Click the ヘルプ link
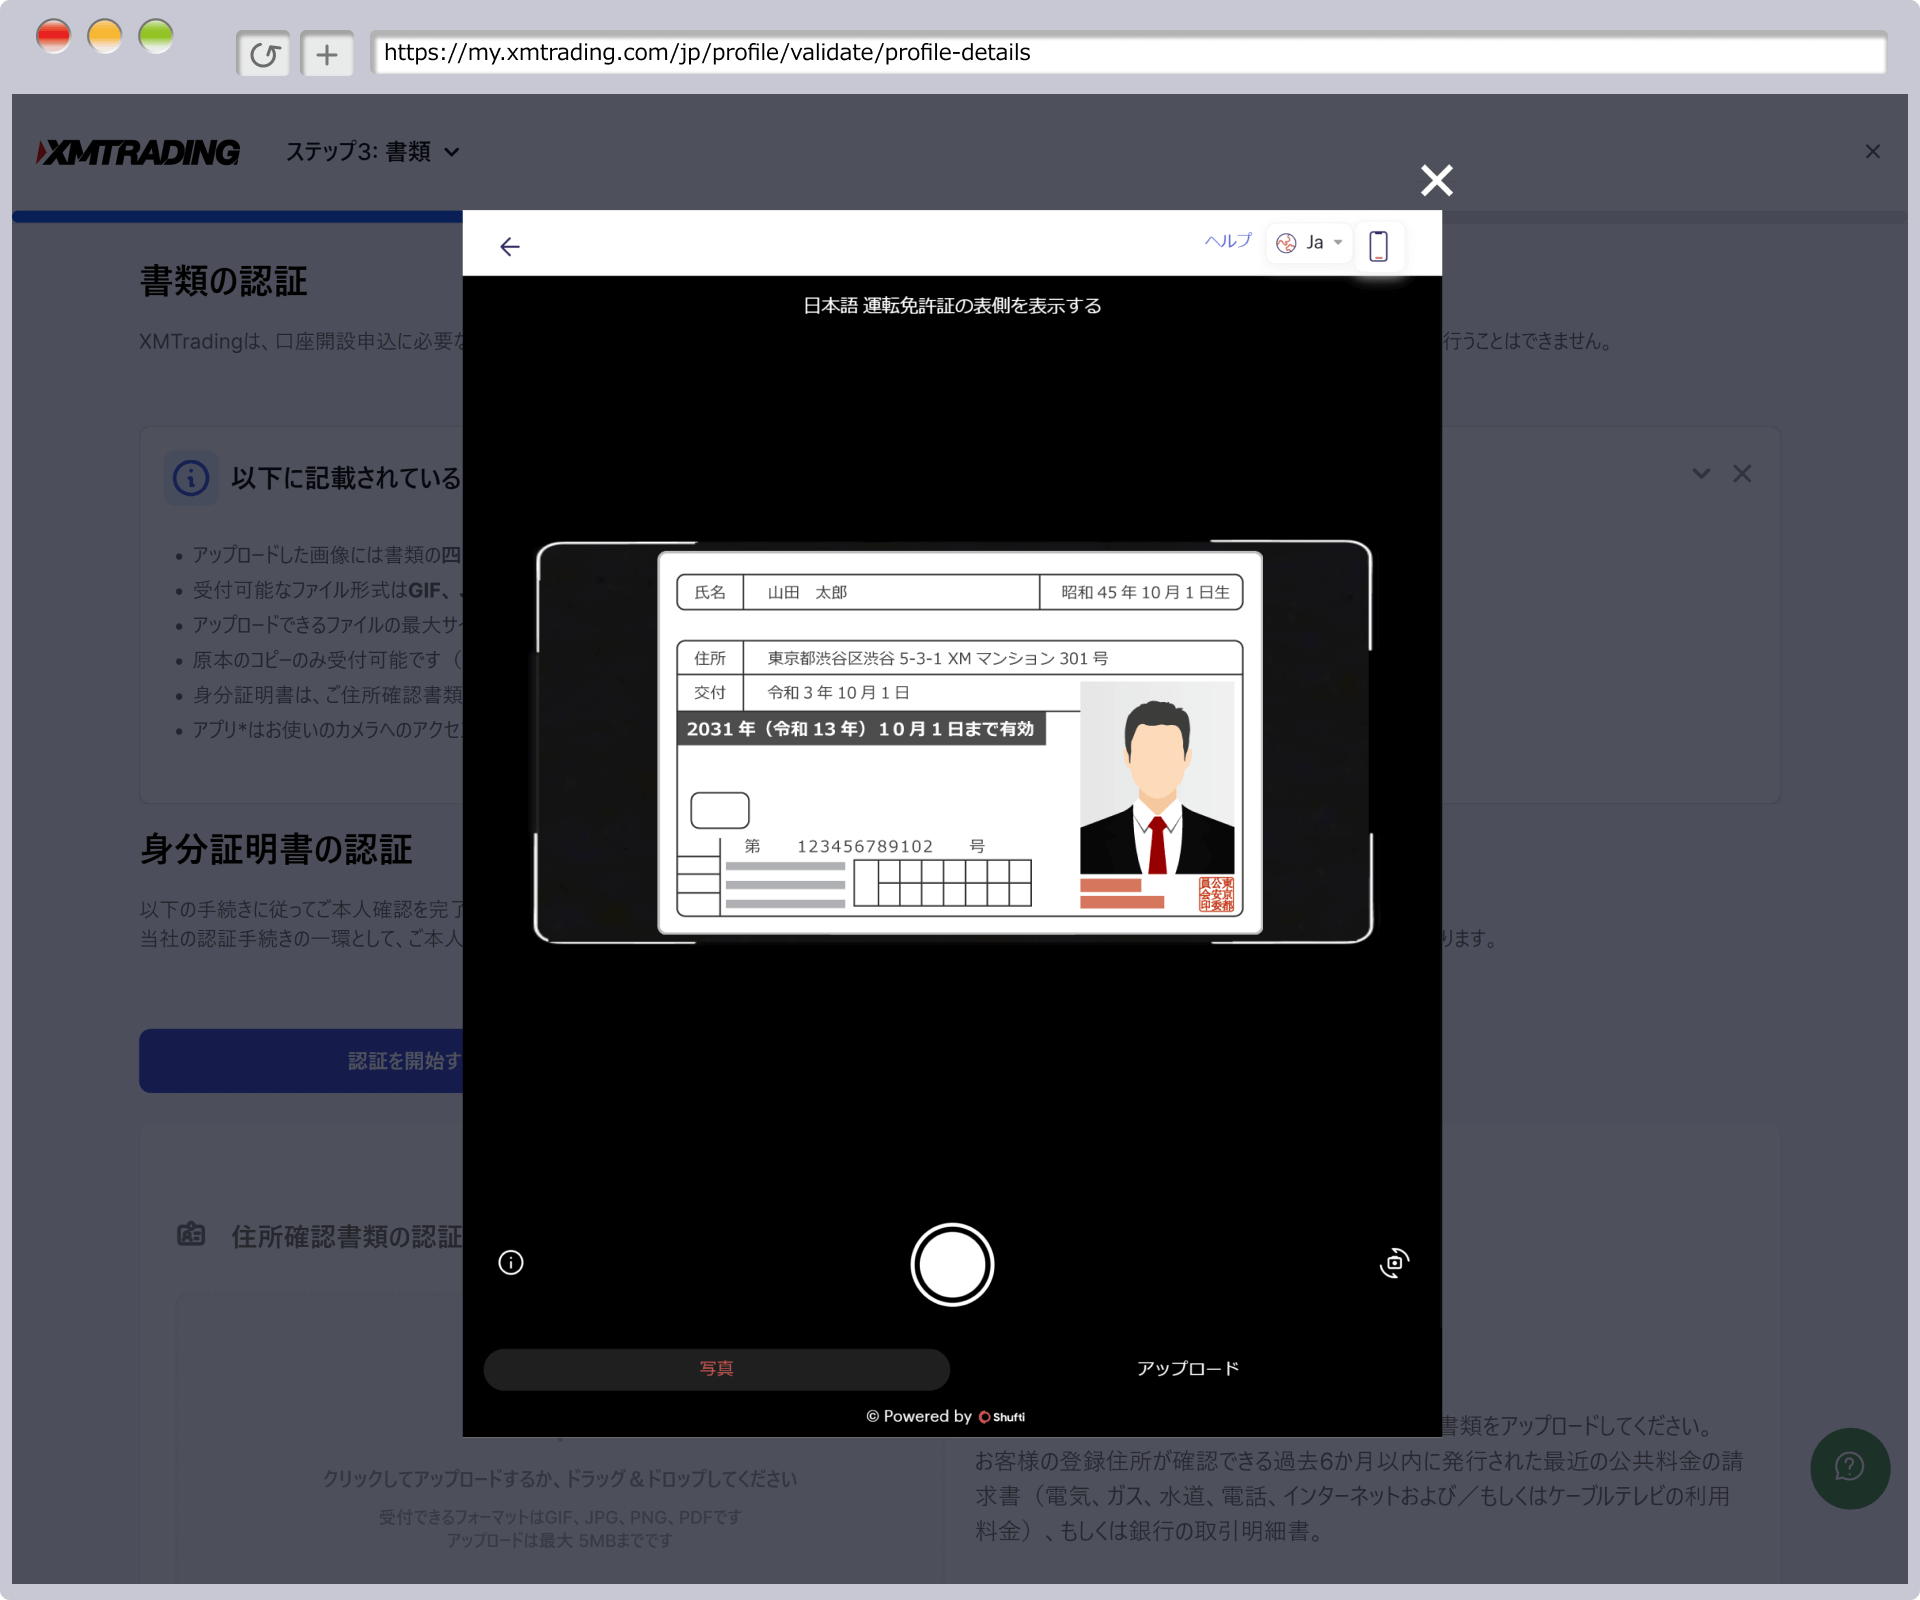This screenshot has width=1920, height=1600. (x=1227, y=241)
